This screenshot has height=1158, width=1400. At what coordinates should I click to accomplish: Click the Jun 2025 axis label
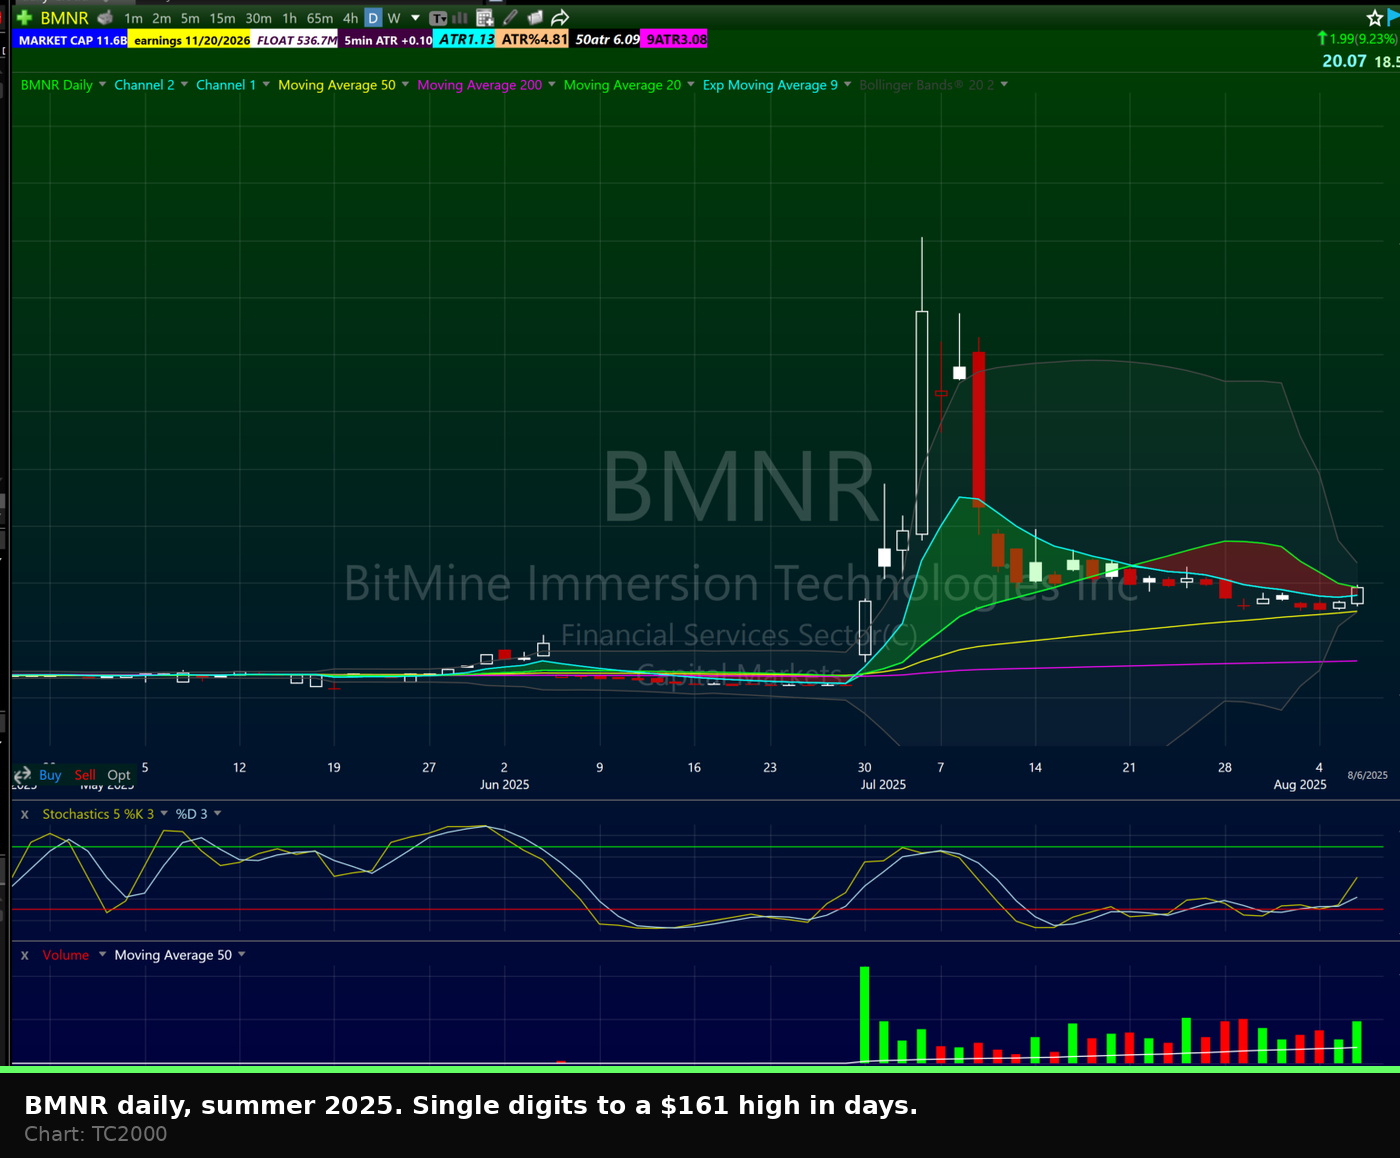coord(504,784)
